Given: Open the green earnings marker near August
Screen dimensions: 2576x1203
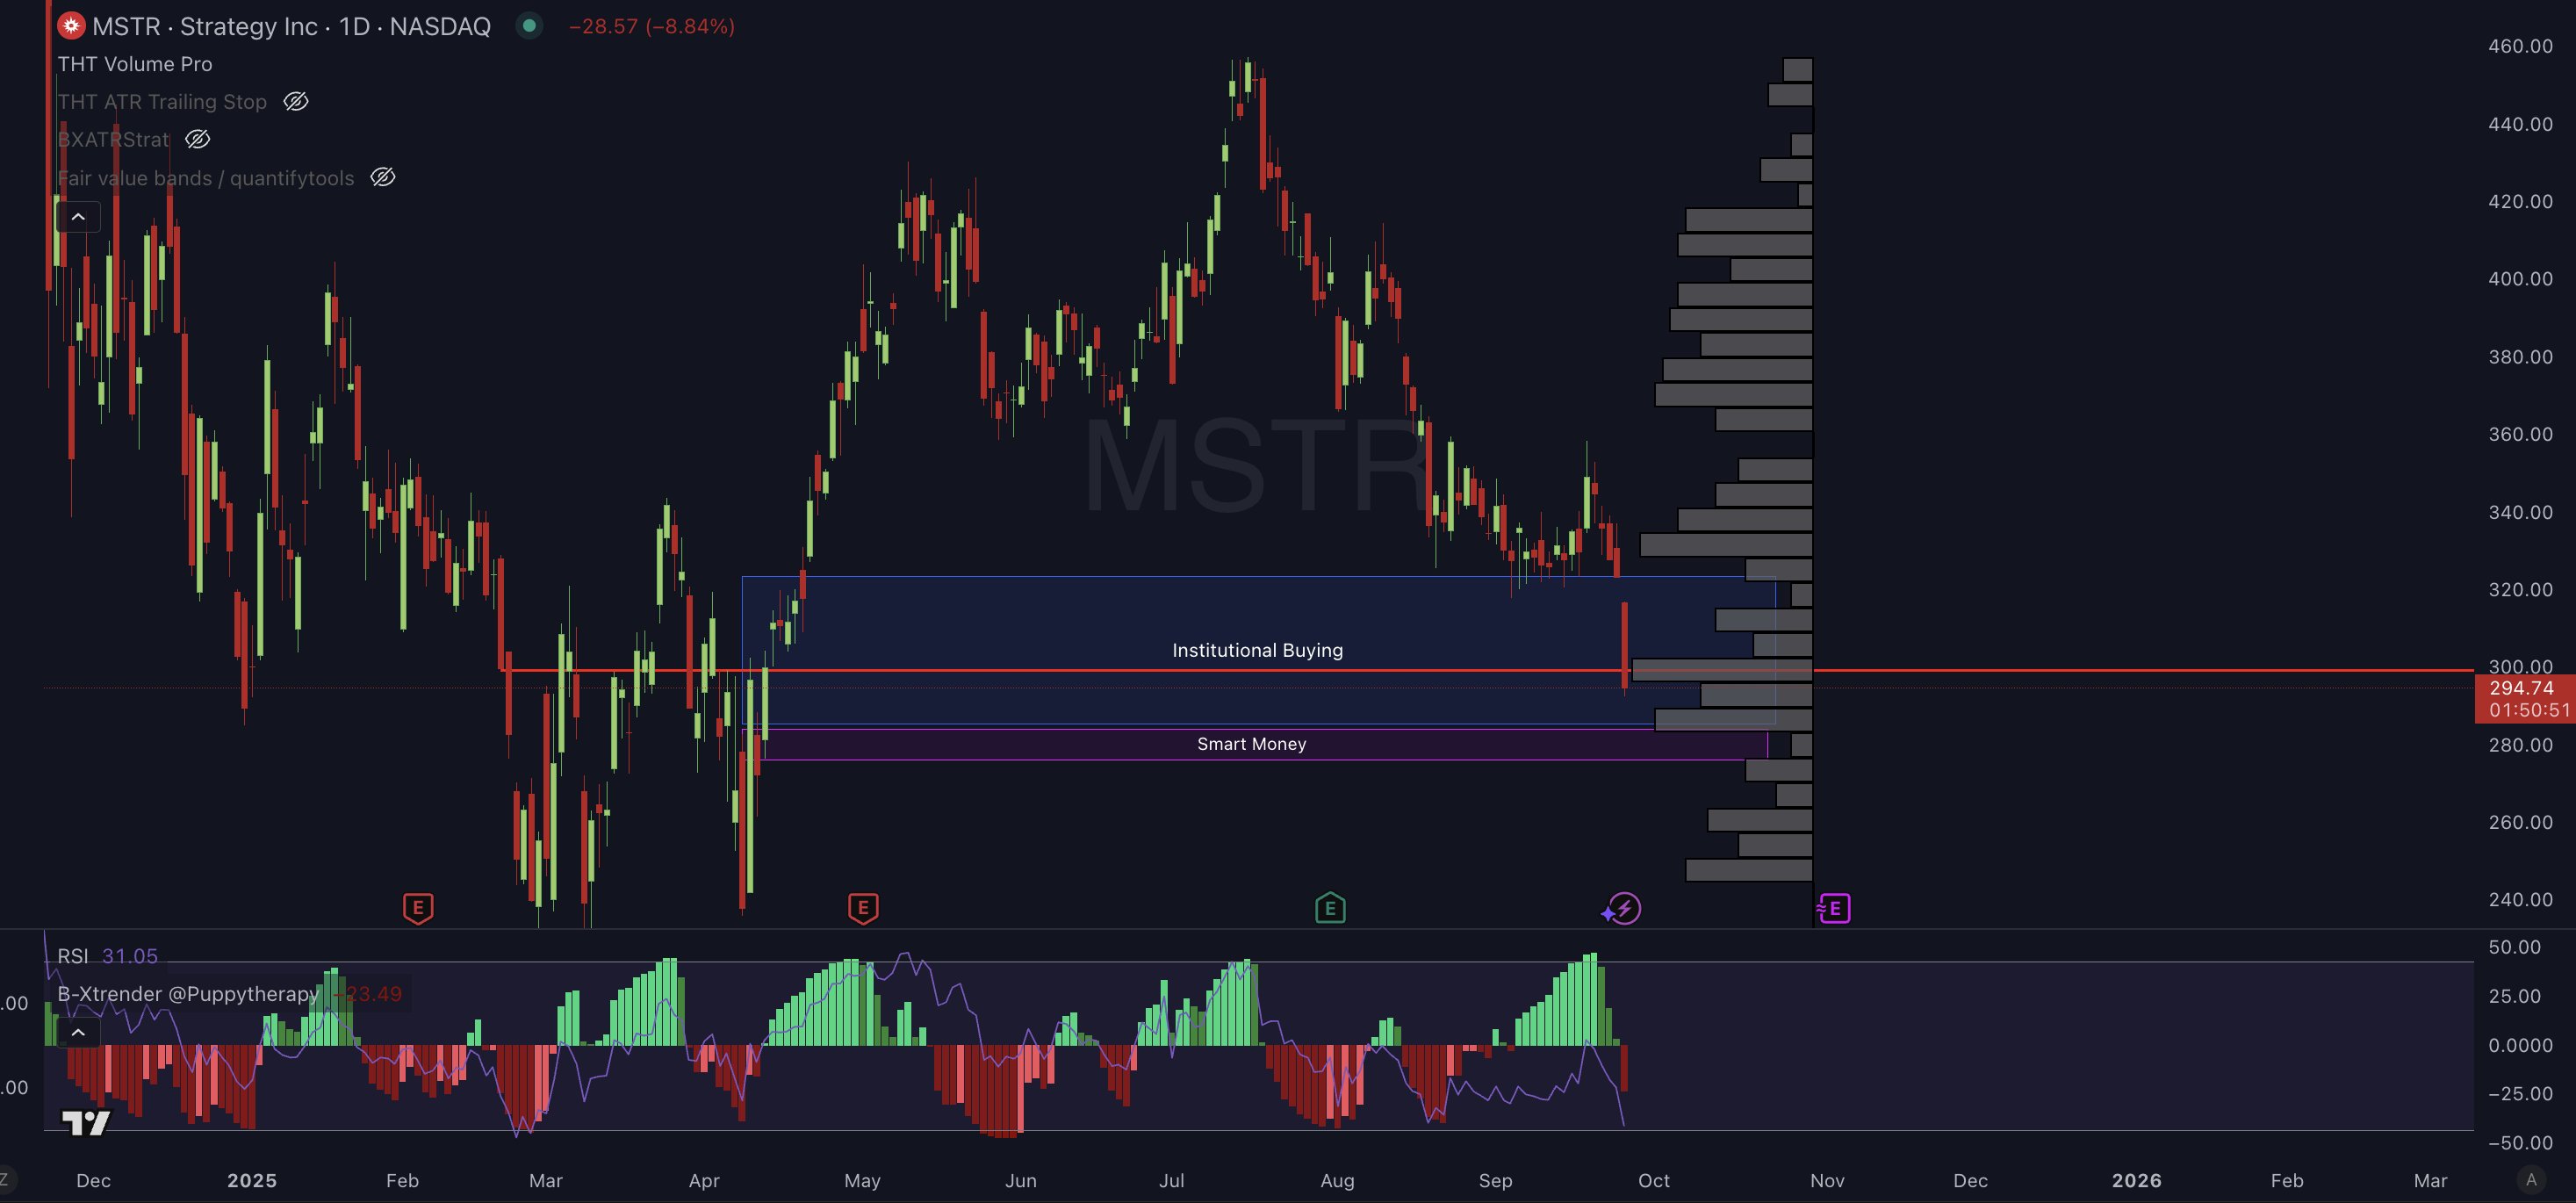Looking at the screenshot, I should [1330, 908].
